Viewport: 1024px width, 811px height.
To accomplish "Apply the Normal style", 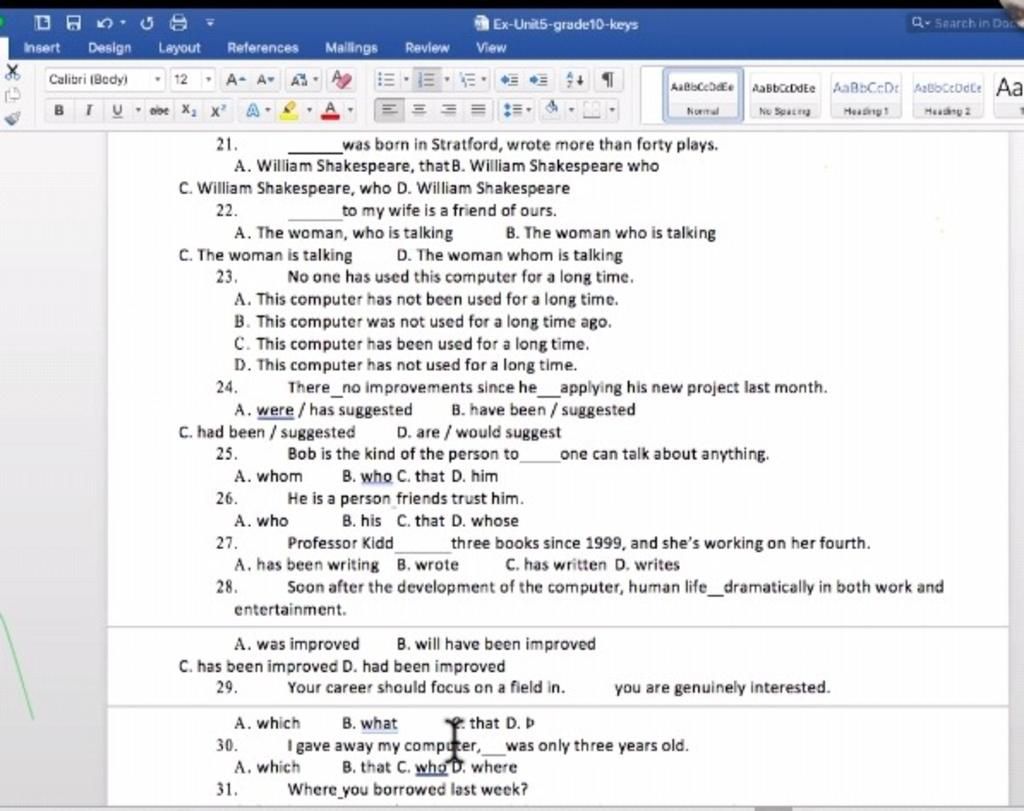I will click(703, 96).
